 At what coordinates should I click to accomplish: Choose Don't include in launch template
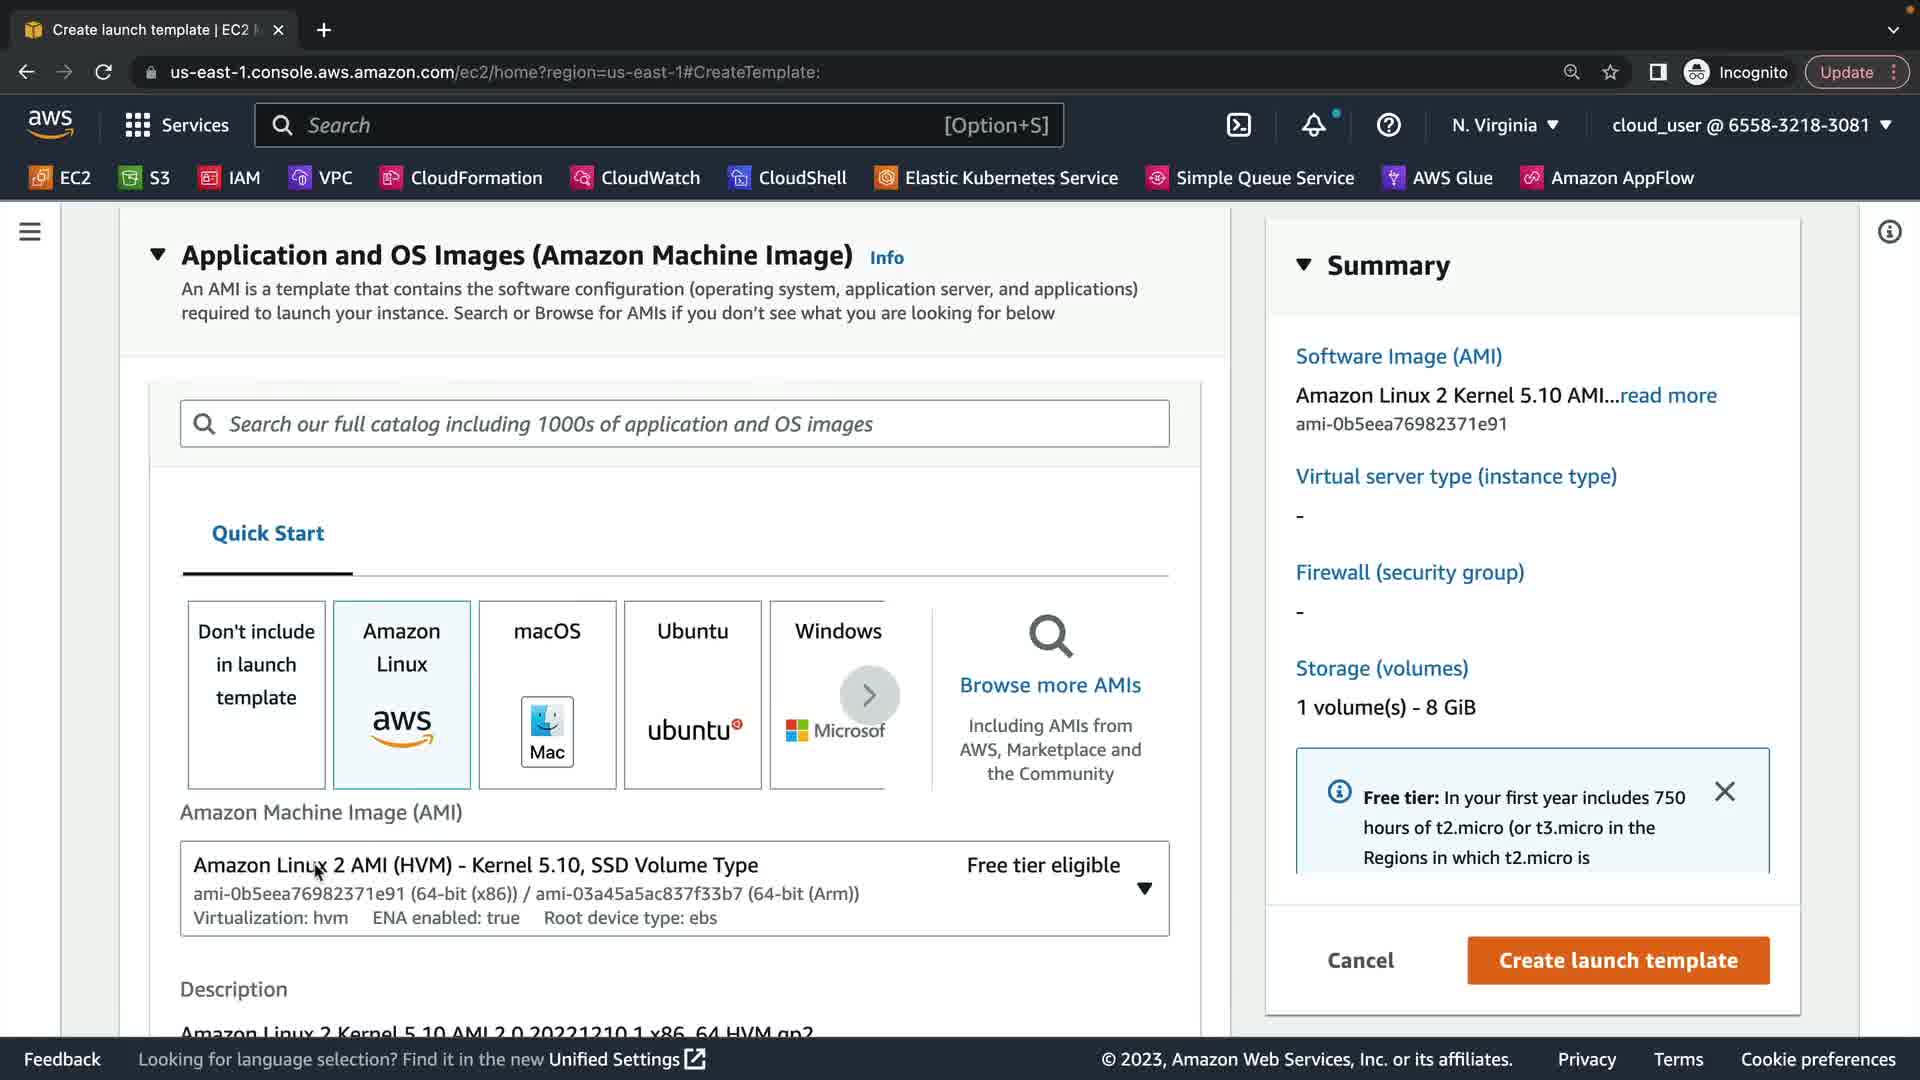point(256,694)
